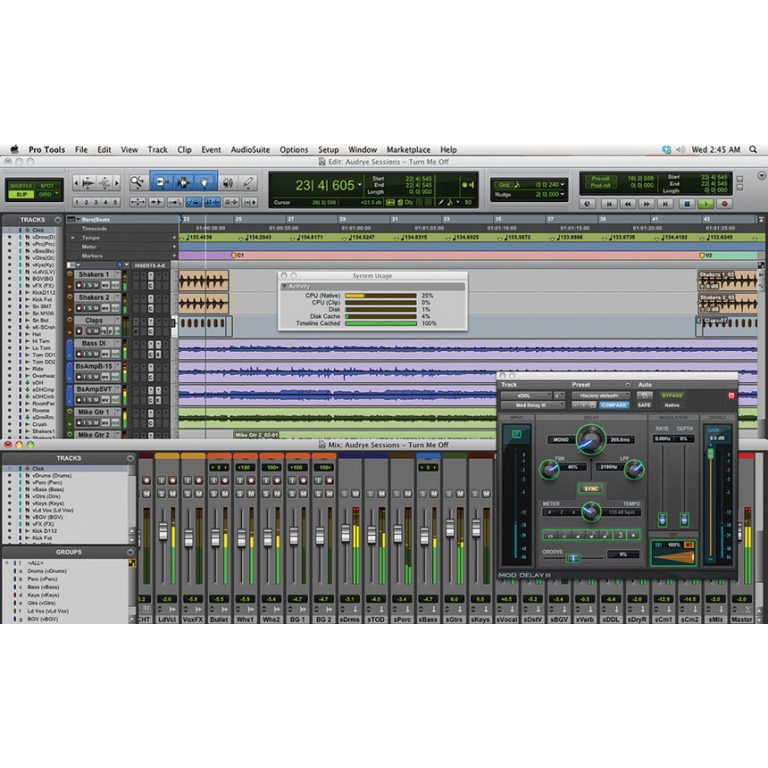Open the AudioSuite menu
The width and height of the screenshot is (768, 768).
click(250, 150)
